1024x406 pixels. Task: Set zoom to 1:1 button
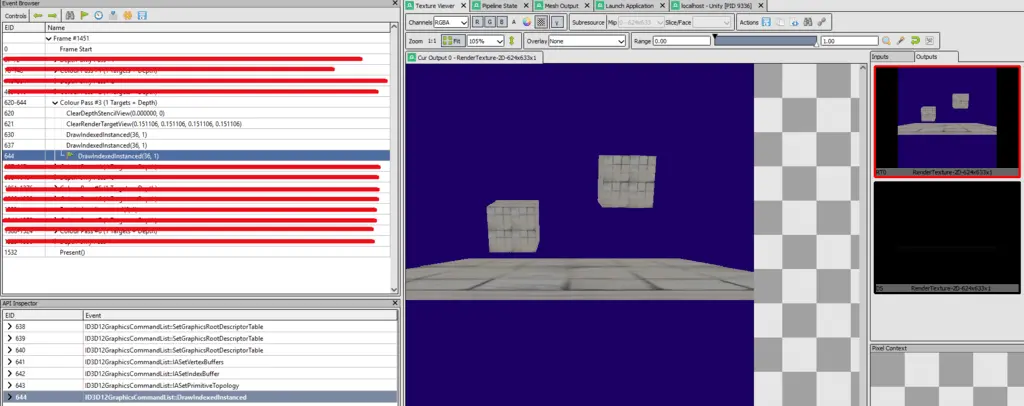431,41
